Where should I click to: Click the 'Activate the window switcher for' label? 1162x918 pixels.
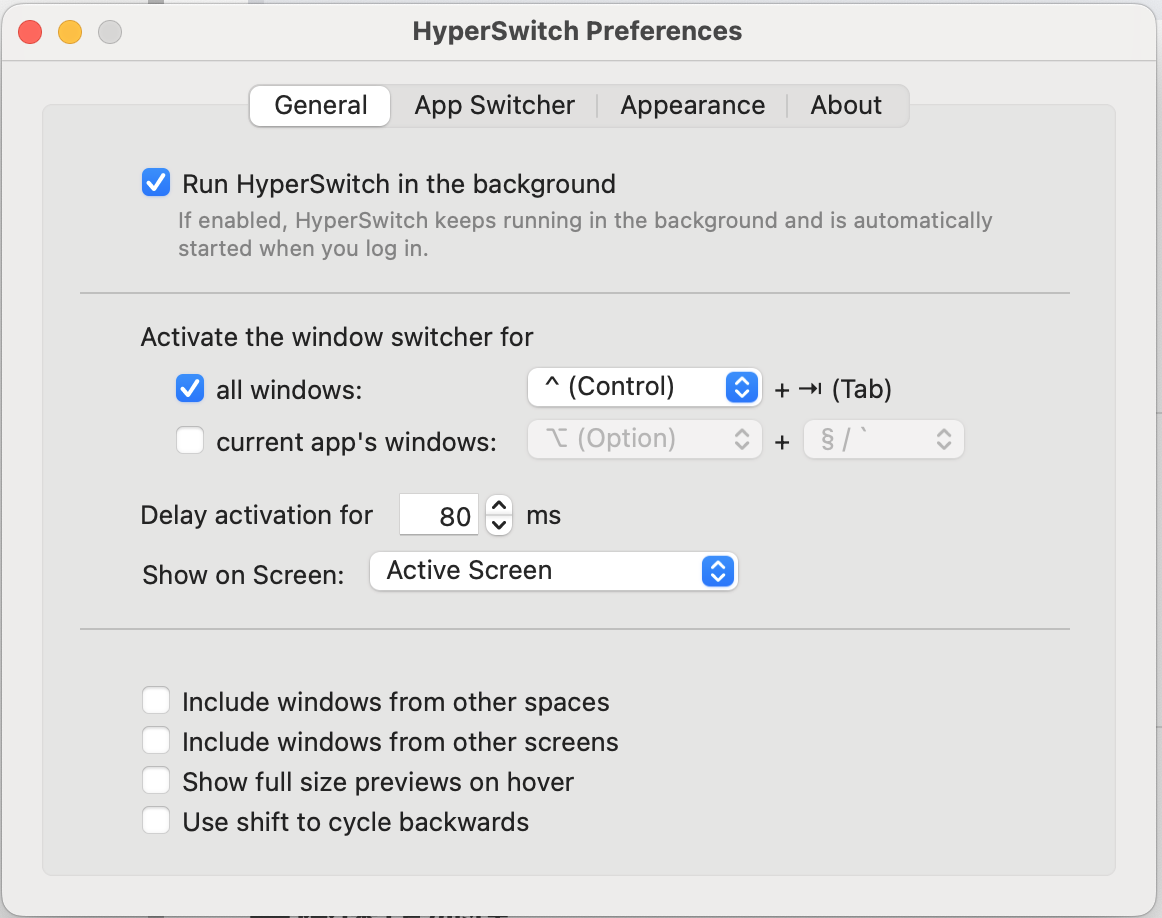click(x=337, y=337)
